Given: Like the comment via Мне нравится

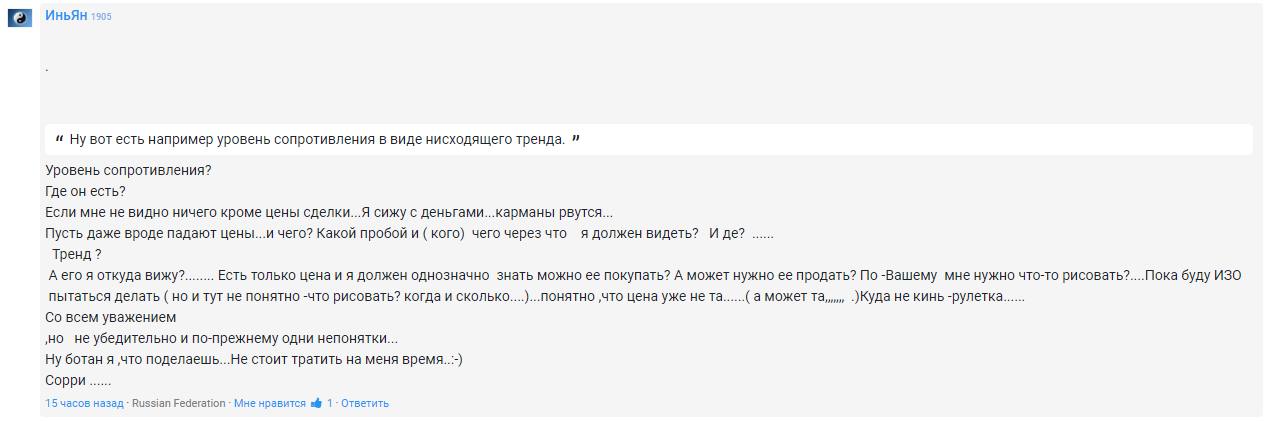Looking at the screenshot, I should click(x=269, y=403).
